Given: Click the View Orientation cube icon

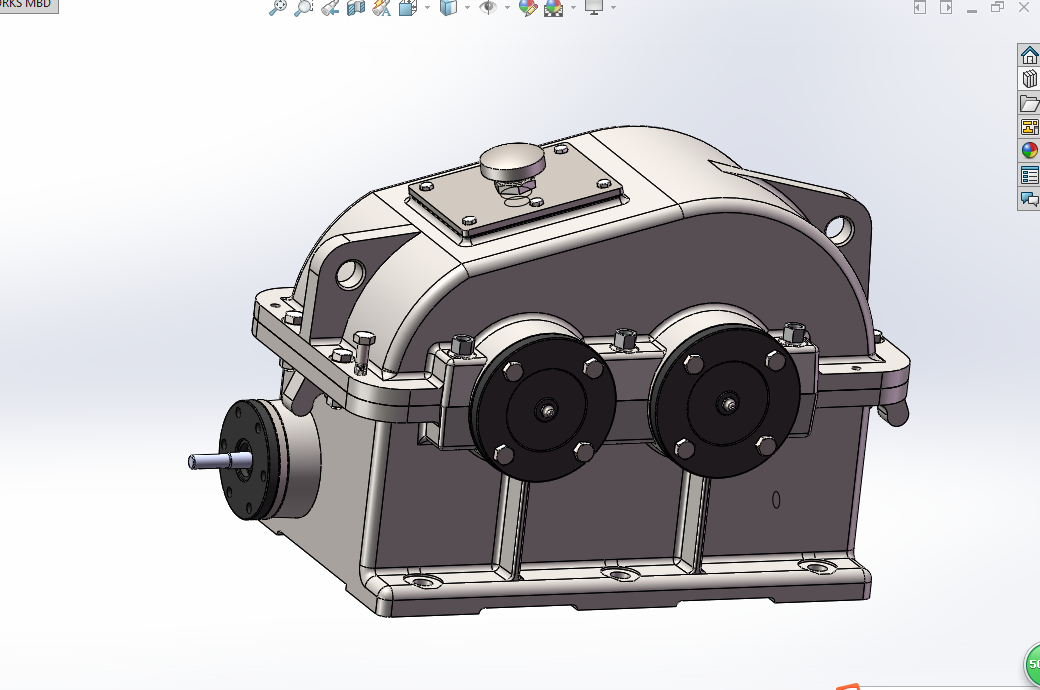Looking at the screenshot, I should [407, 7].
